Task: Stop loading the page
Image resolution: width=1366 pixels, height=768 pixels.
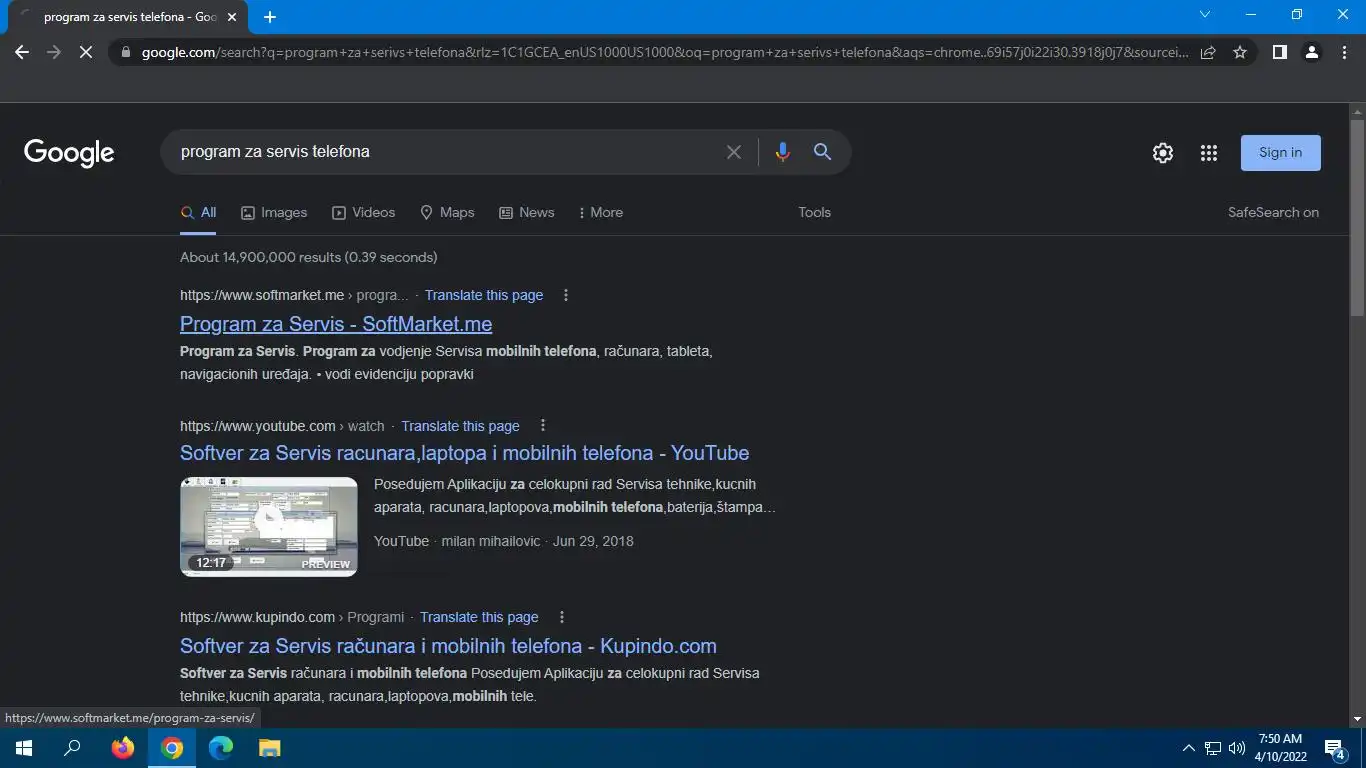Action: pos(86,52)
